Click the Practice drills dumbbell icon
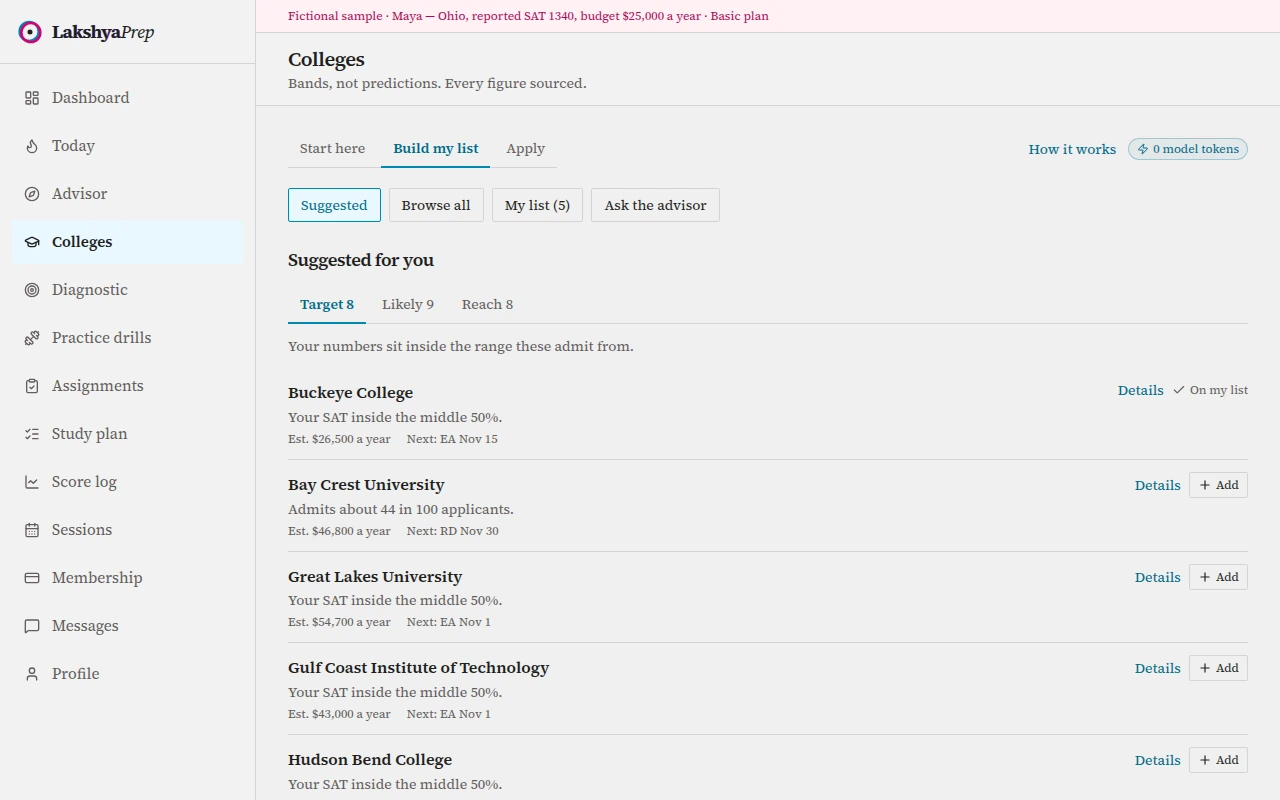 tap(32, 338)
